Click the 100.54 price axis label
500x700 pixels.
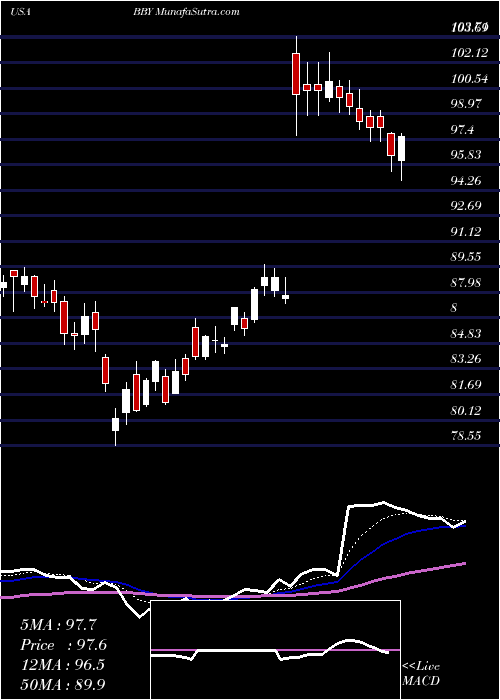pyautogui.click(x=469, y=79)
